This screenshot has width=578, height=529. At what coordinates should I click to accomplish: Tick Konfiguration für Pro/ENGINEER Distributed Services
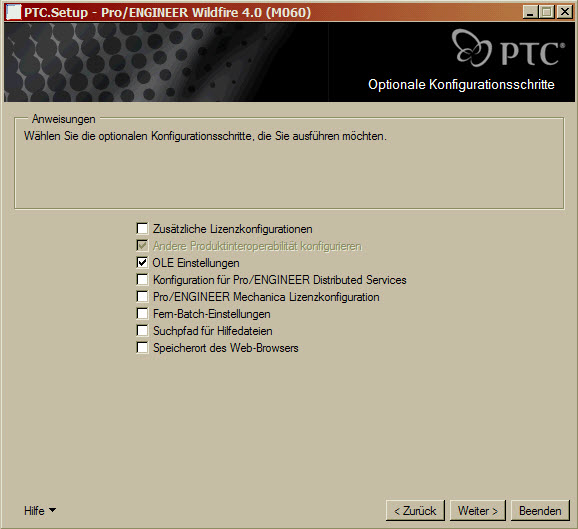coord(142,279)
